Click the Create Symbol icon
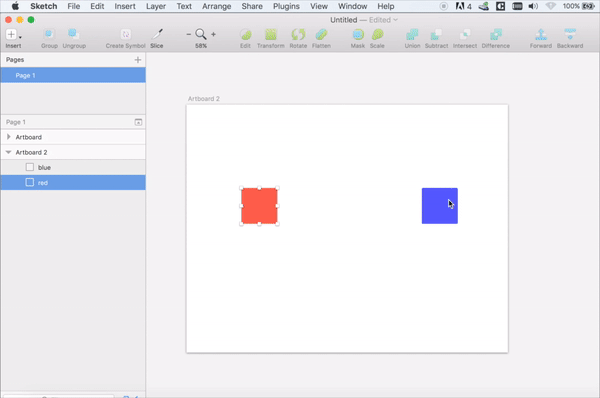 (x=126, y=34)
